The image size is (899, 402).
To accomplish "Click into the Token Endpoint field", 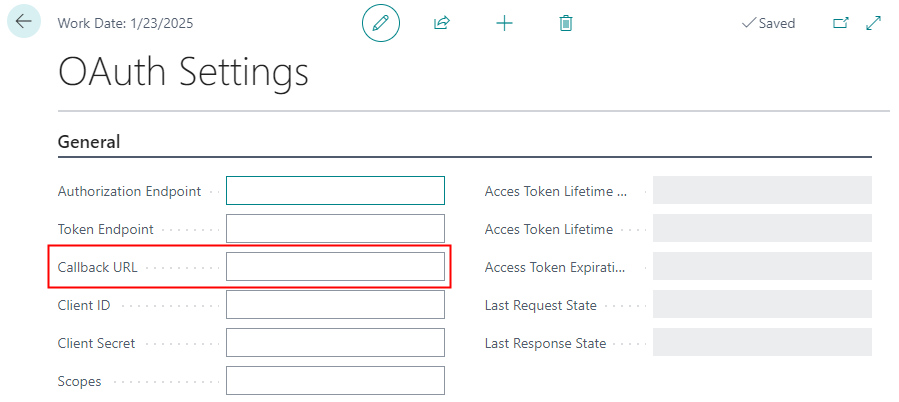I will 335,229.
